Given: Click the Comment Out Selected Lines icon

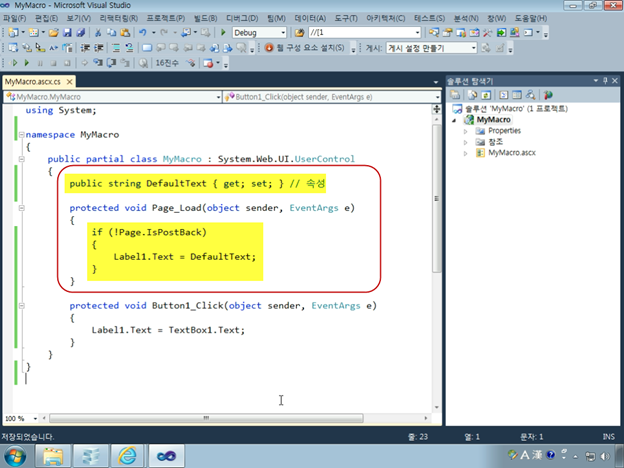Looking at the screenshot, I should [x=116, y=48].
